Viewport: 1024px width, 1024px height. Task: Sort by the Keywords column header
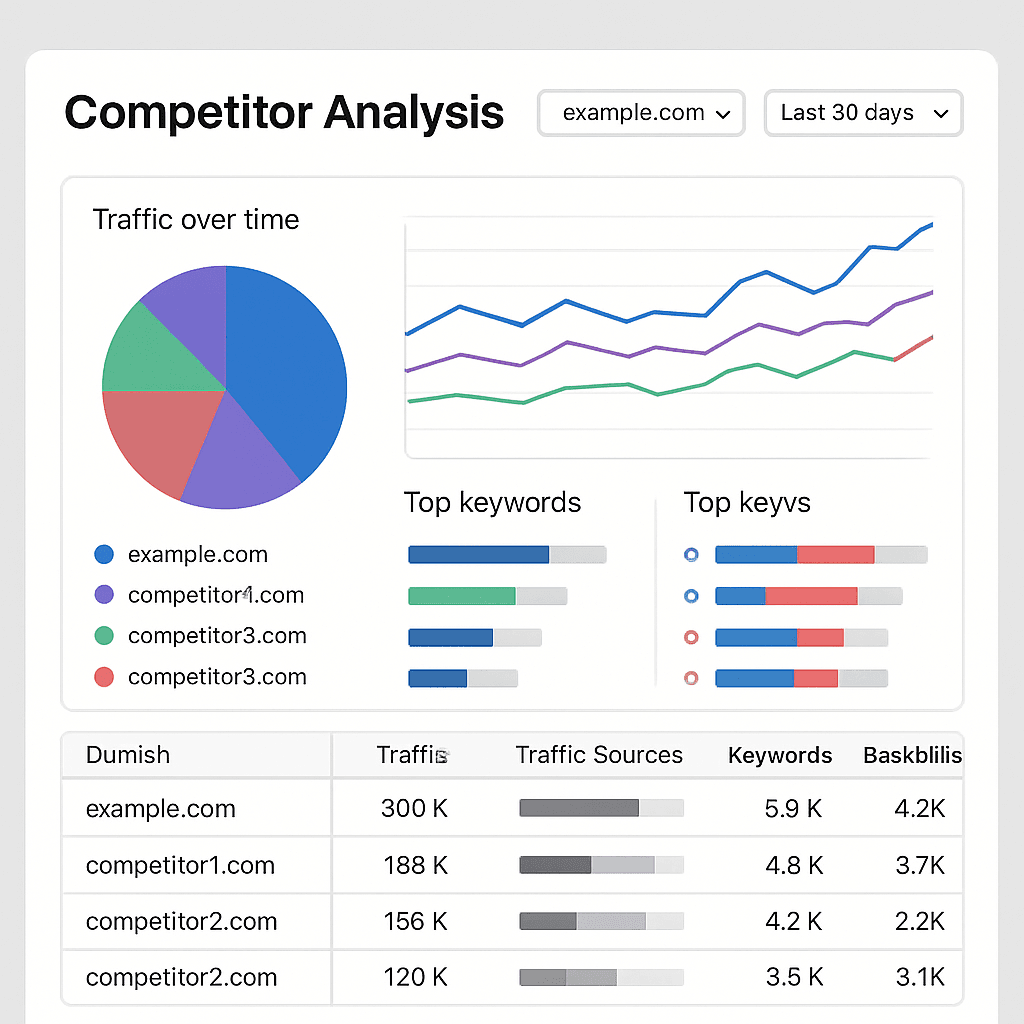pyautogui.click(x=780, y=755)
